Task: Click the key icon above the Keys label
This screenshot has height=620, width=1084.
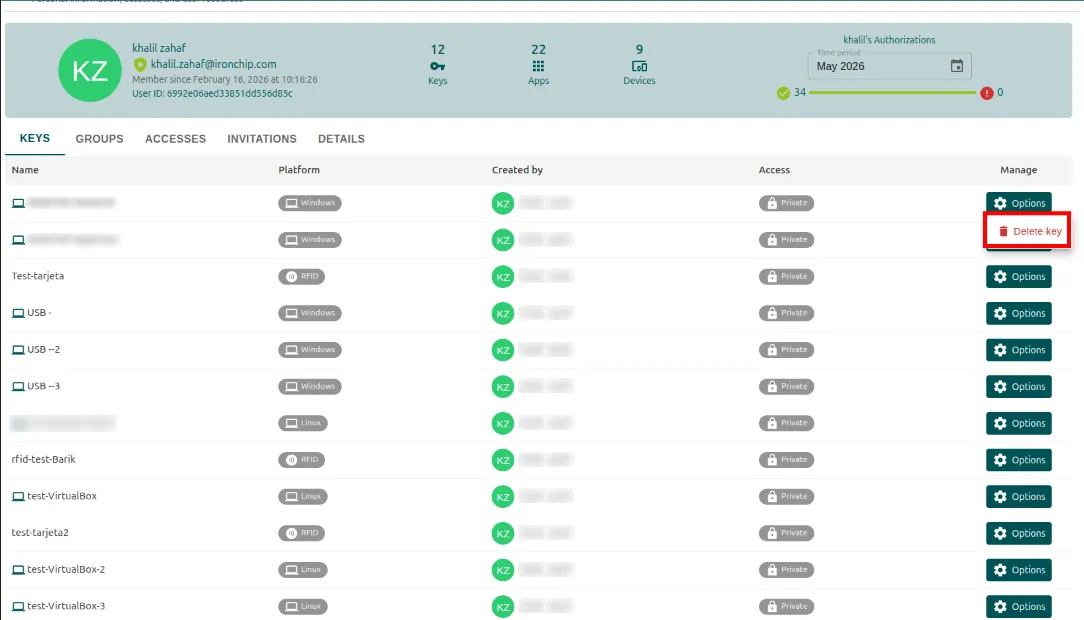Action: click(438, 66)
